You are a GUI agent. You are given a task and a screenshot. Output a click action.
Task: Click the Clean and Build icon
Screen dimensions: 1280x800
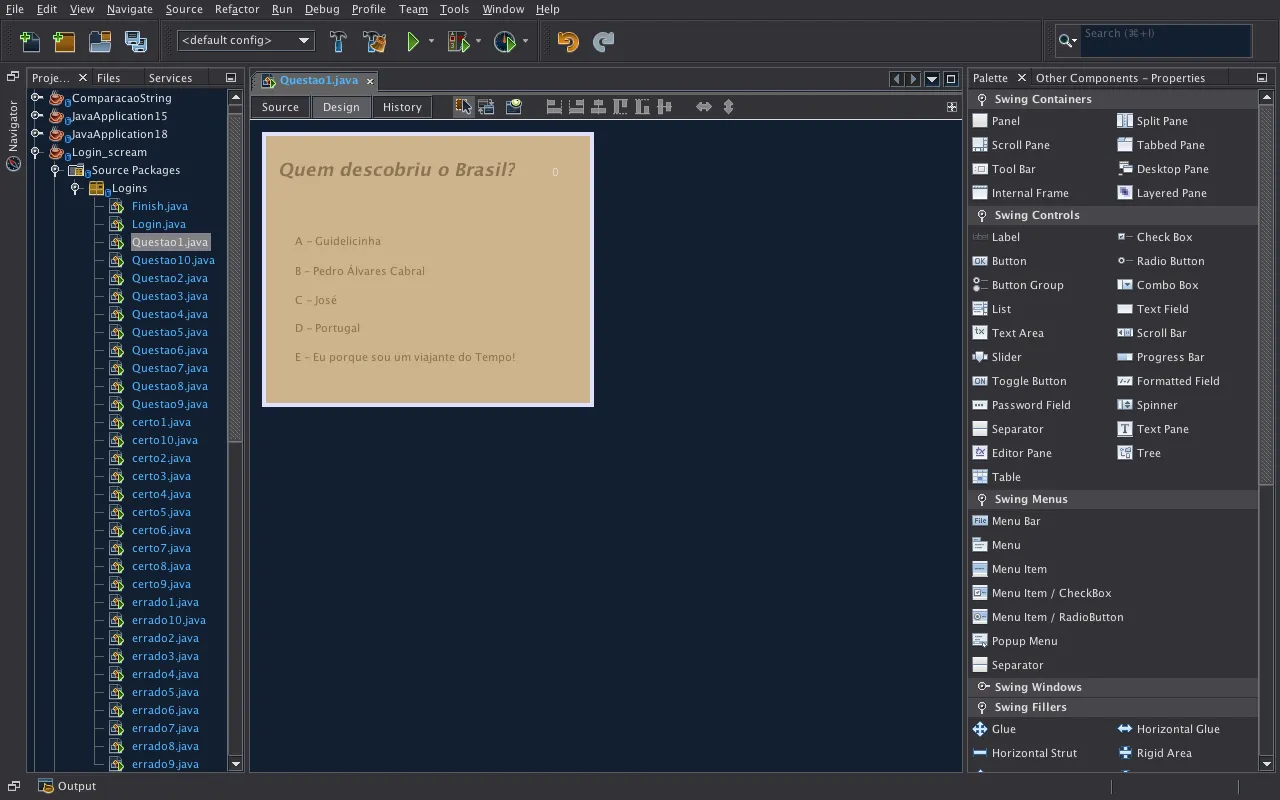point(375,42)
